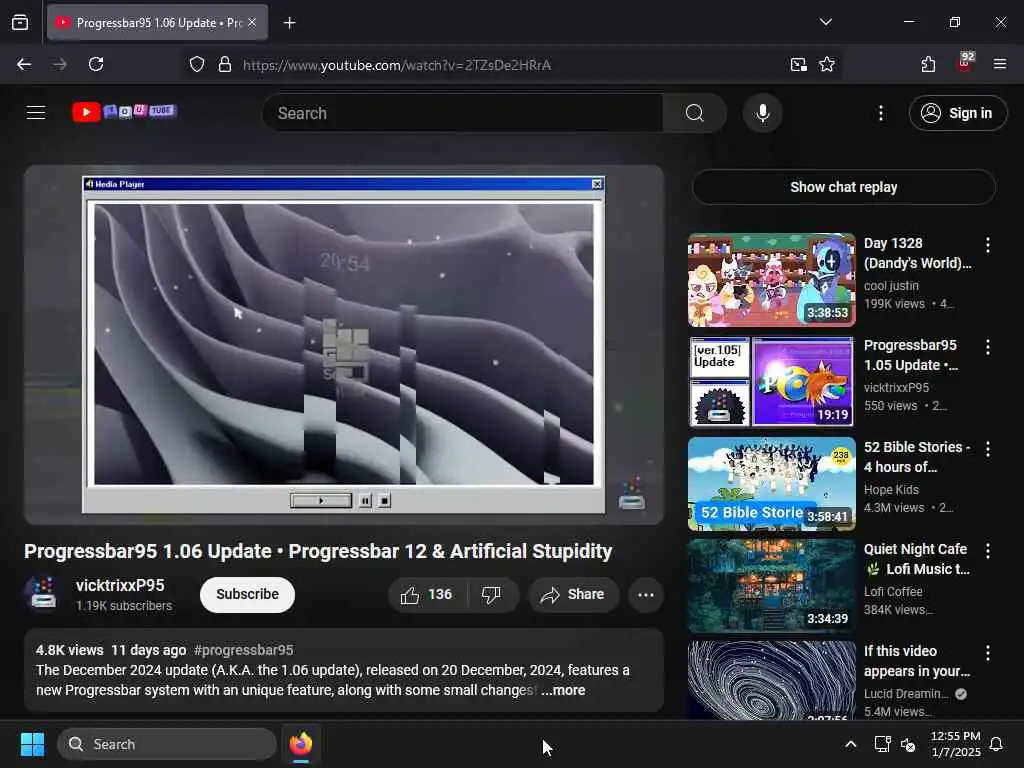1024x768 pixels.
Task: Submit search with magnifier button
Action: [x=695, y=113]
